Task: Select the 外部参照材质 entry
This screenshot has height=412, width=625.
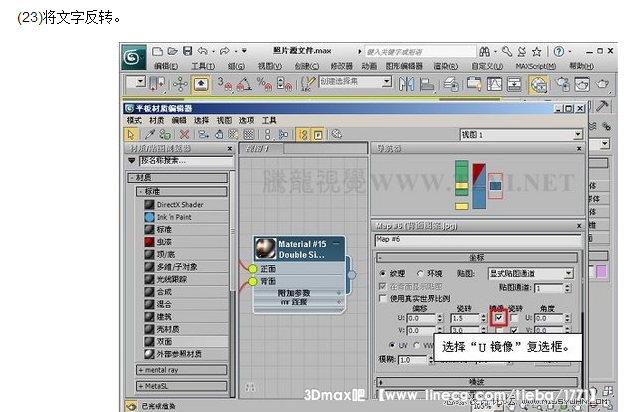Action: click(186, 354)
